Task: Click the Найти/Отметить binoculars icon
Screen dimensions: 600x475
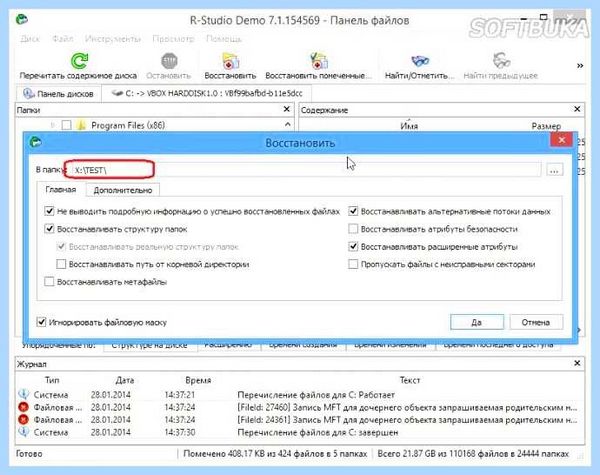Action: tap(420, 61)
